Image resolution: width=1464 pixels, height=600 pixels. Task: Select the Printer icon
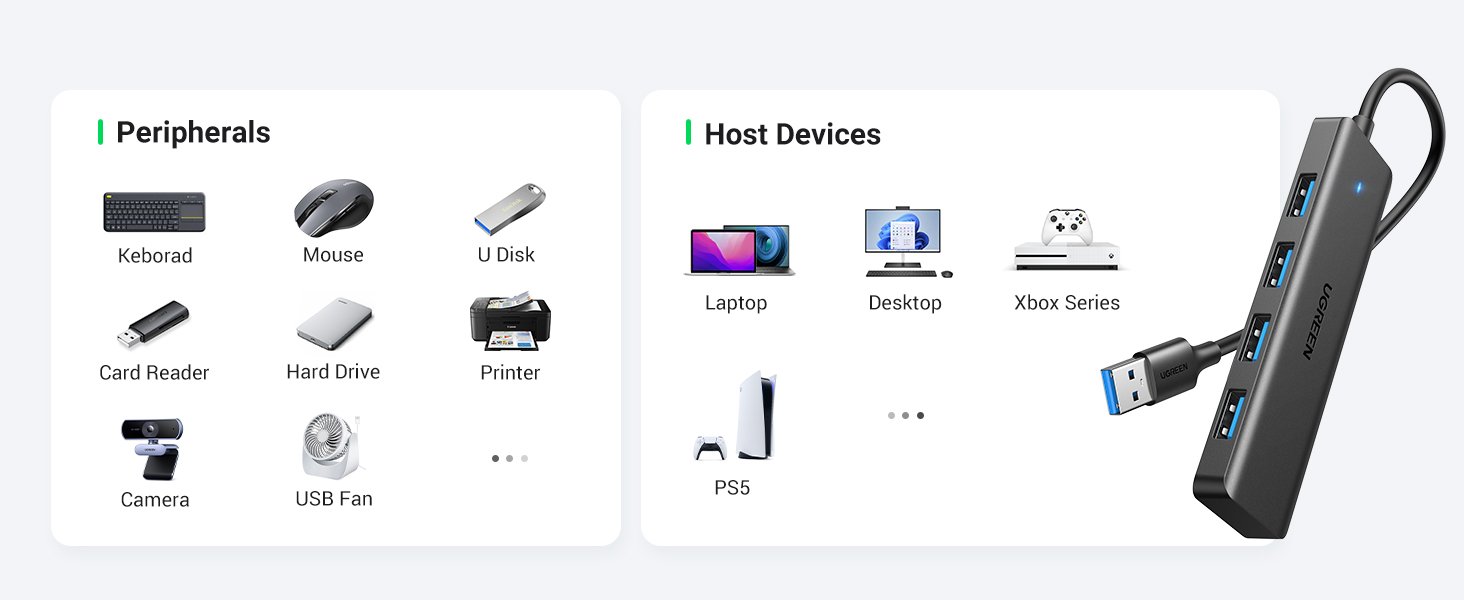pos(510,322)
